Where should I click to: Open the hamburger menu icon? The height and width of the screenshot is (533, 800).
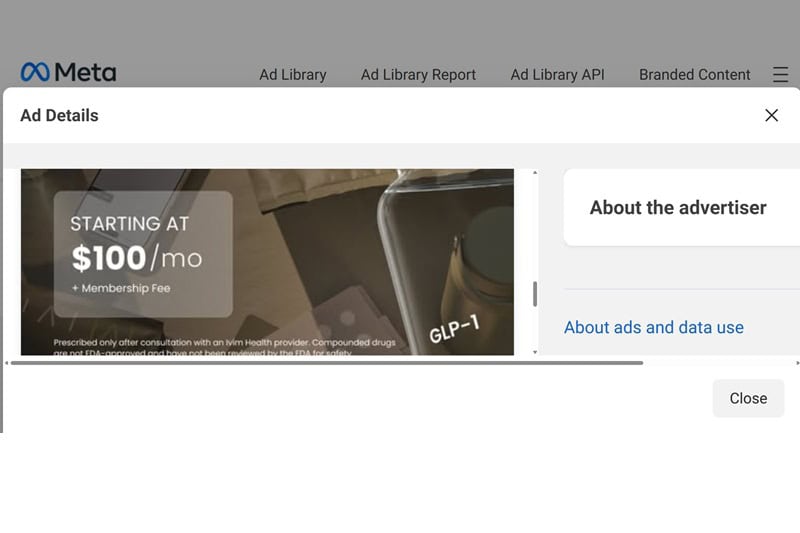780,74
